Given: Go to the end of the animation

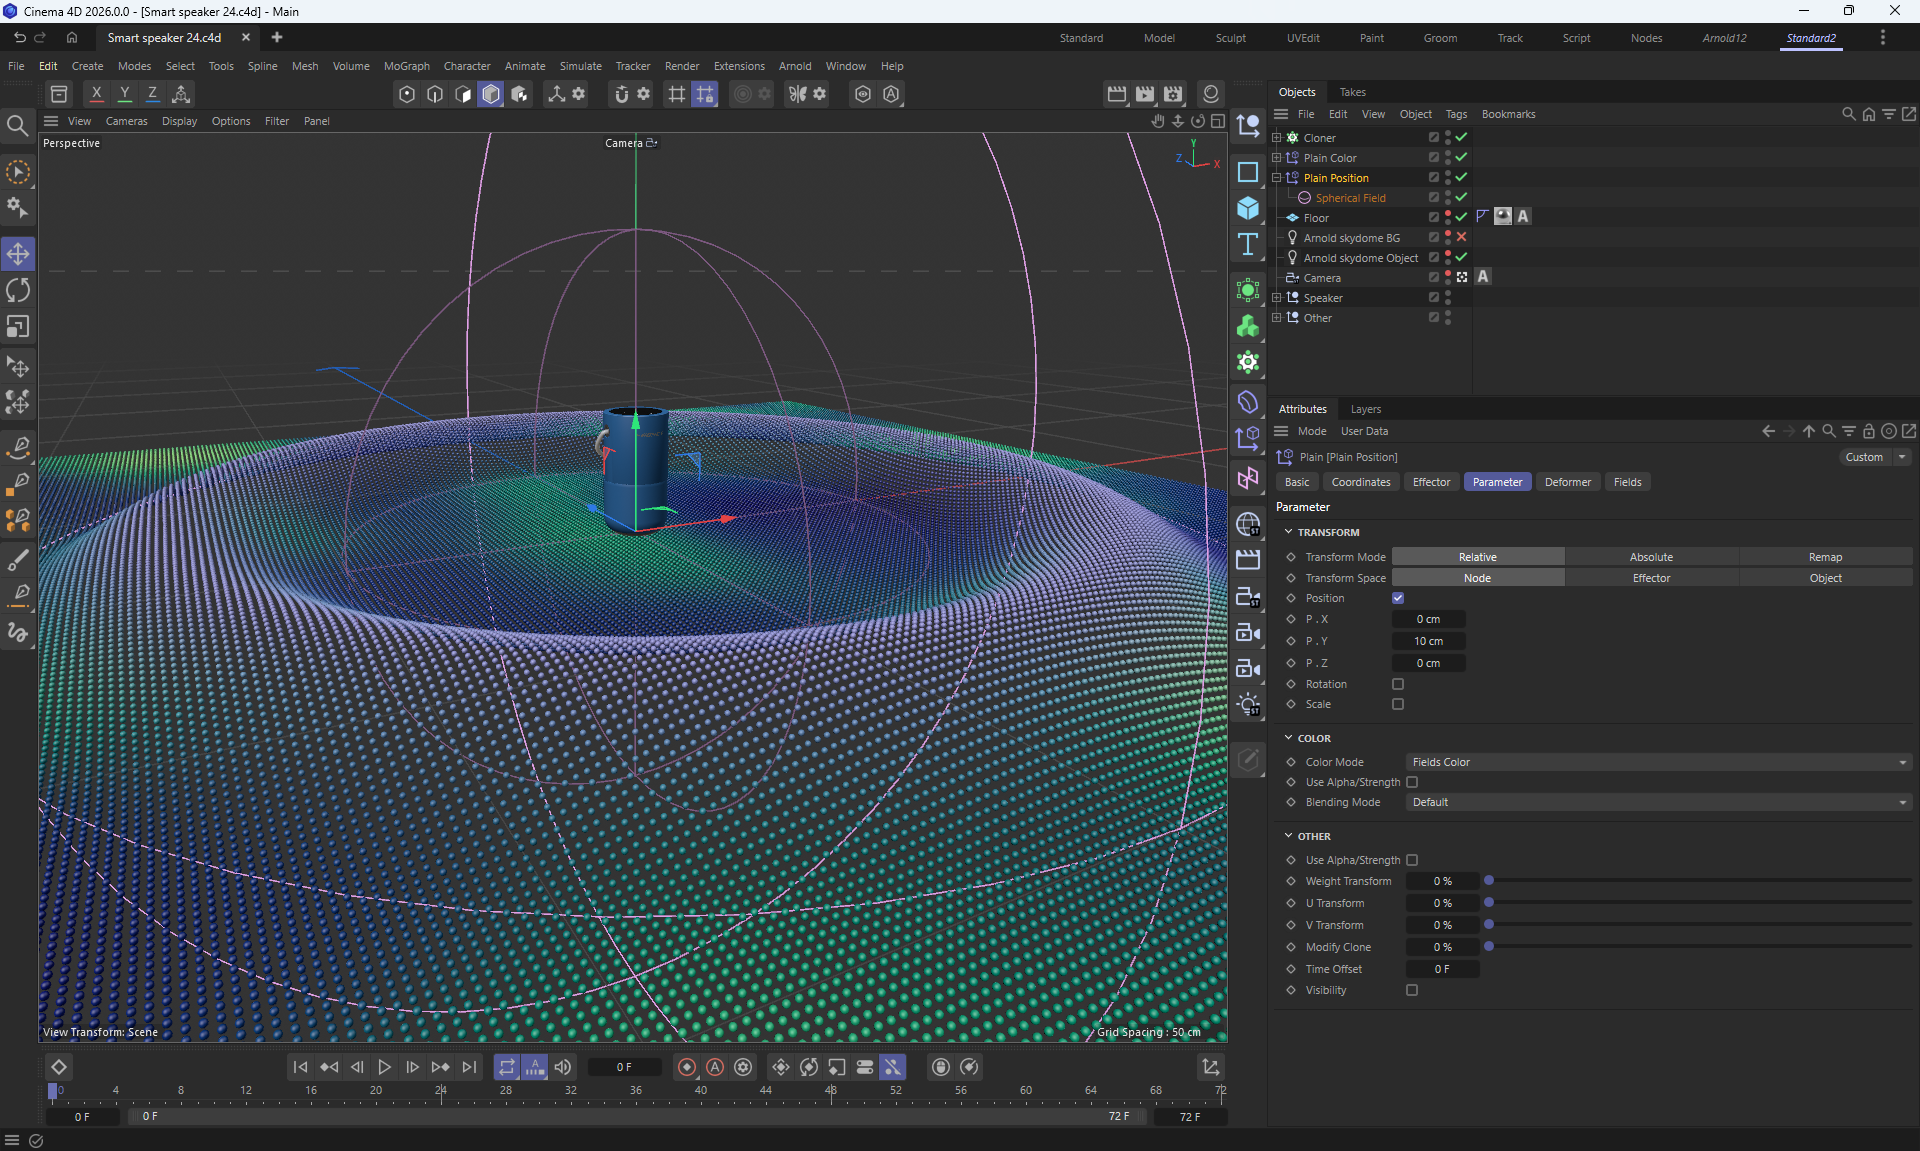Looking at the screenshot, I should coord(469,1067).
